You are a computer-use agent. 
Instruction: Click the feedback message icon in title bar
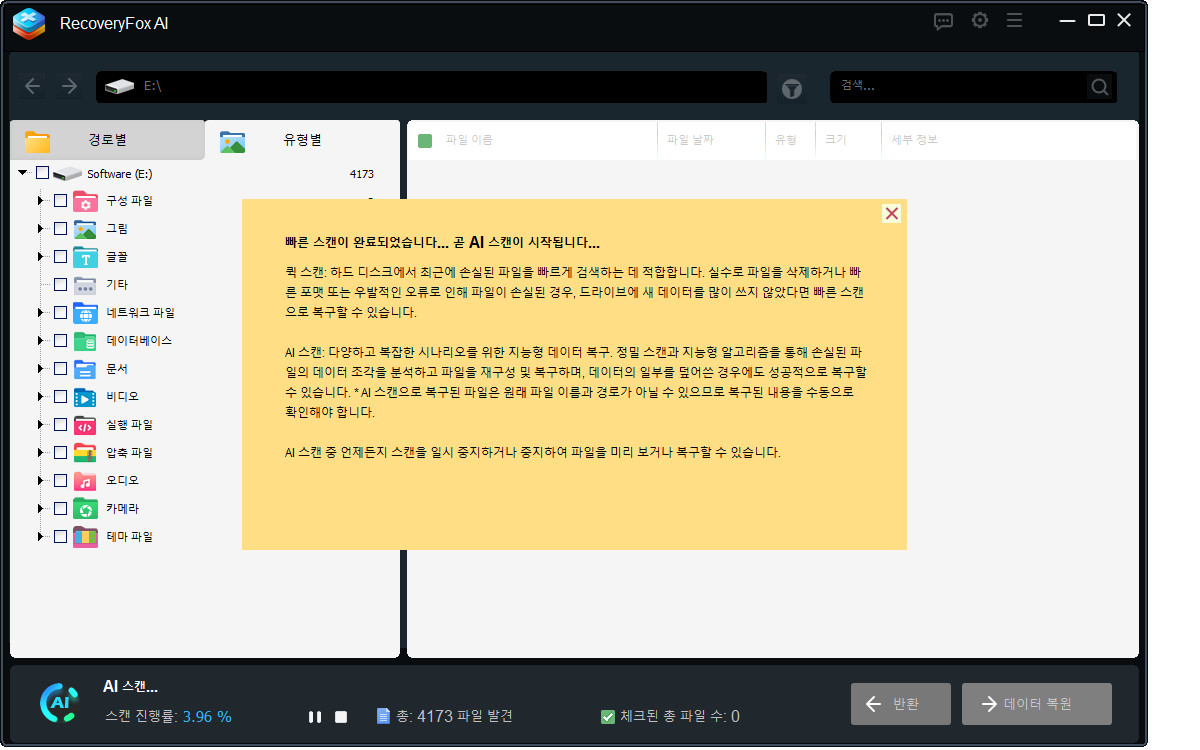pos(943,20)
